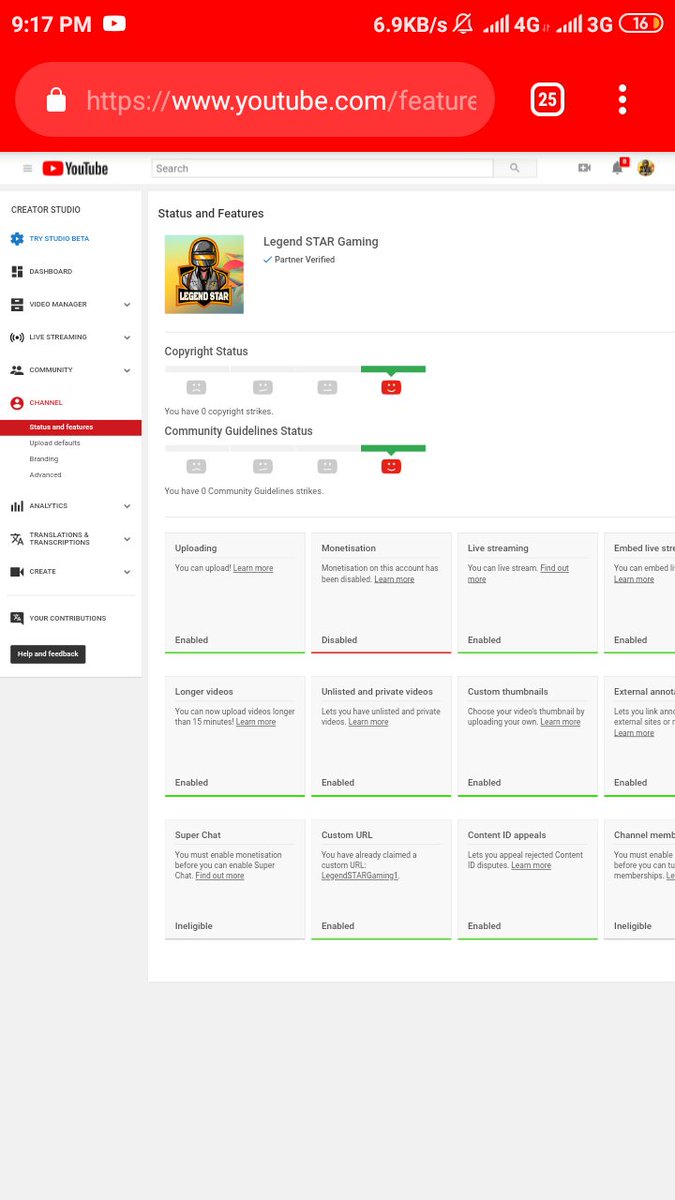Click the Try Studio Beta gear icon
The height and width of the screenshot is (1200, 675).
[17, 239]
